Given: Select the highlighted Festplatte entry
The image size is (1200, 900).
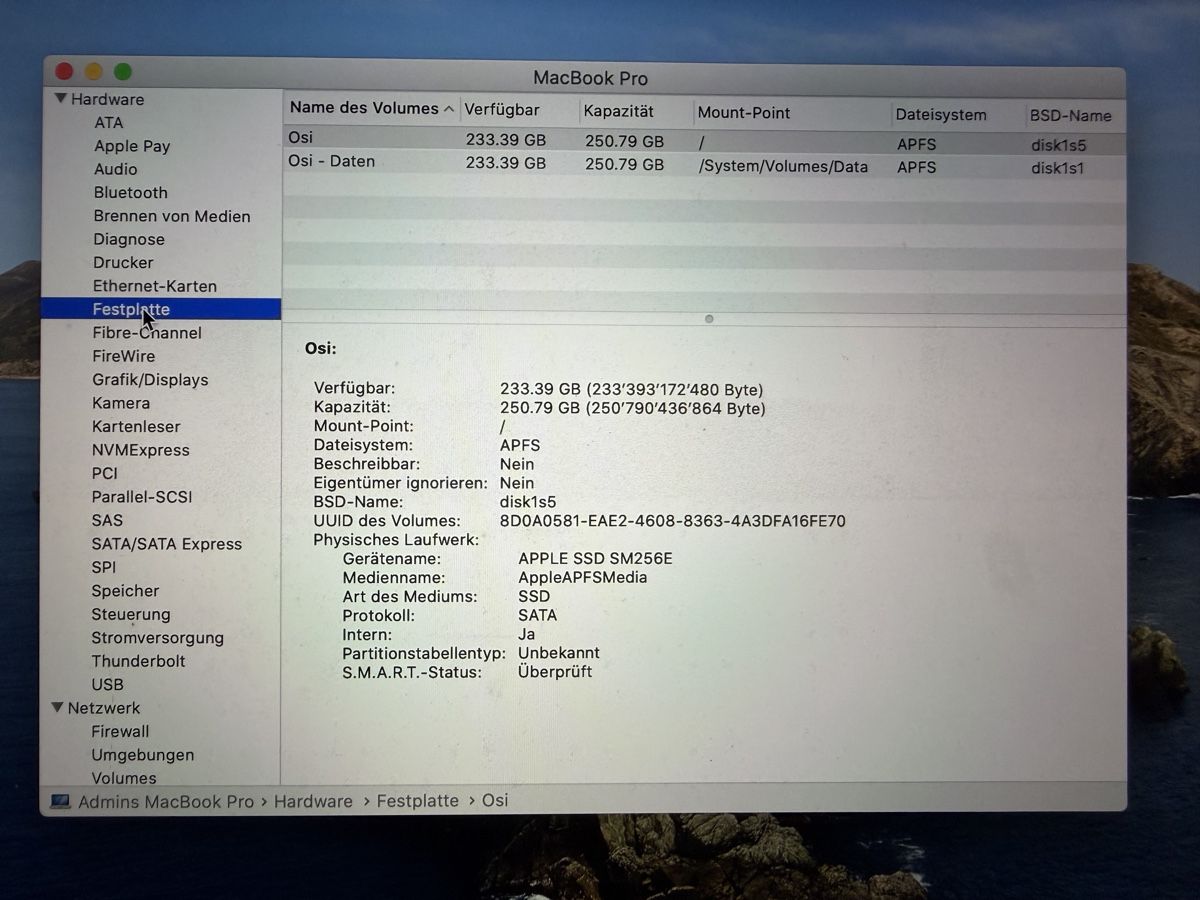Looking at the screenshot, I should click(161, 309).
